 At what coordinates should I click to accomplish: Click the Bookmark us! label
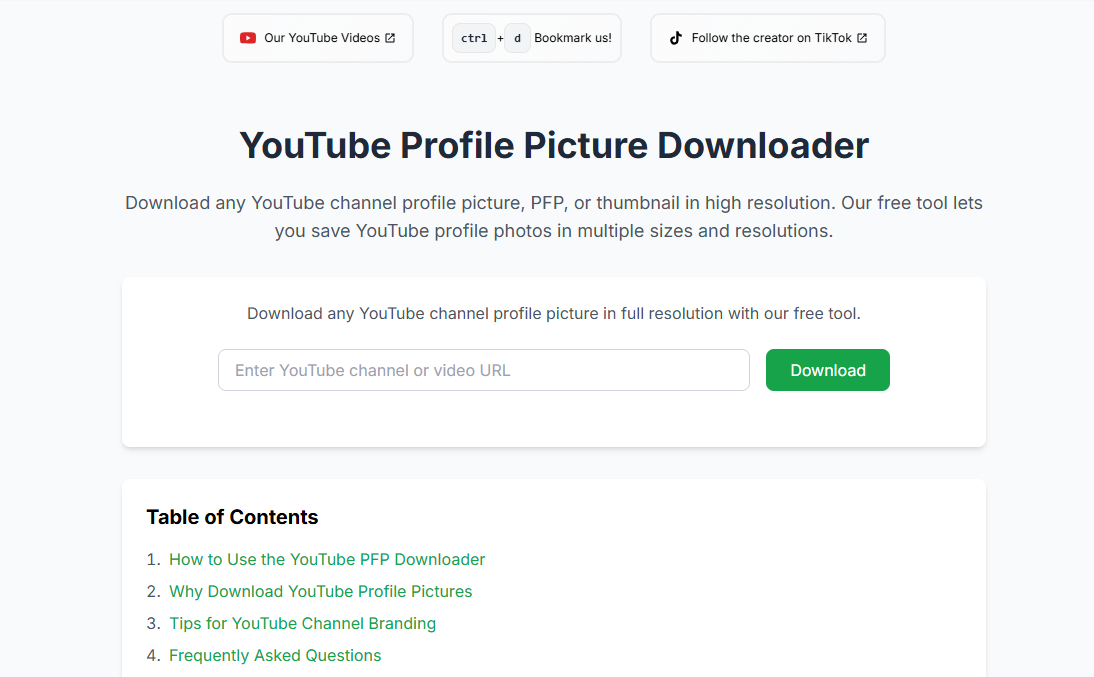[x=572, y=38]
